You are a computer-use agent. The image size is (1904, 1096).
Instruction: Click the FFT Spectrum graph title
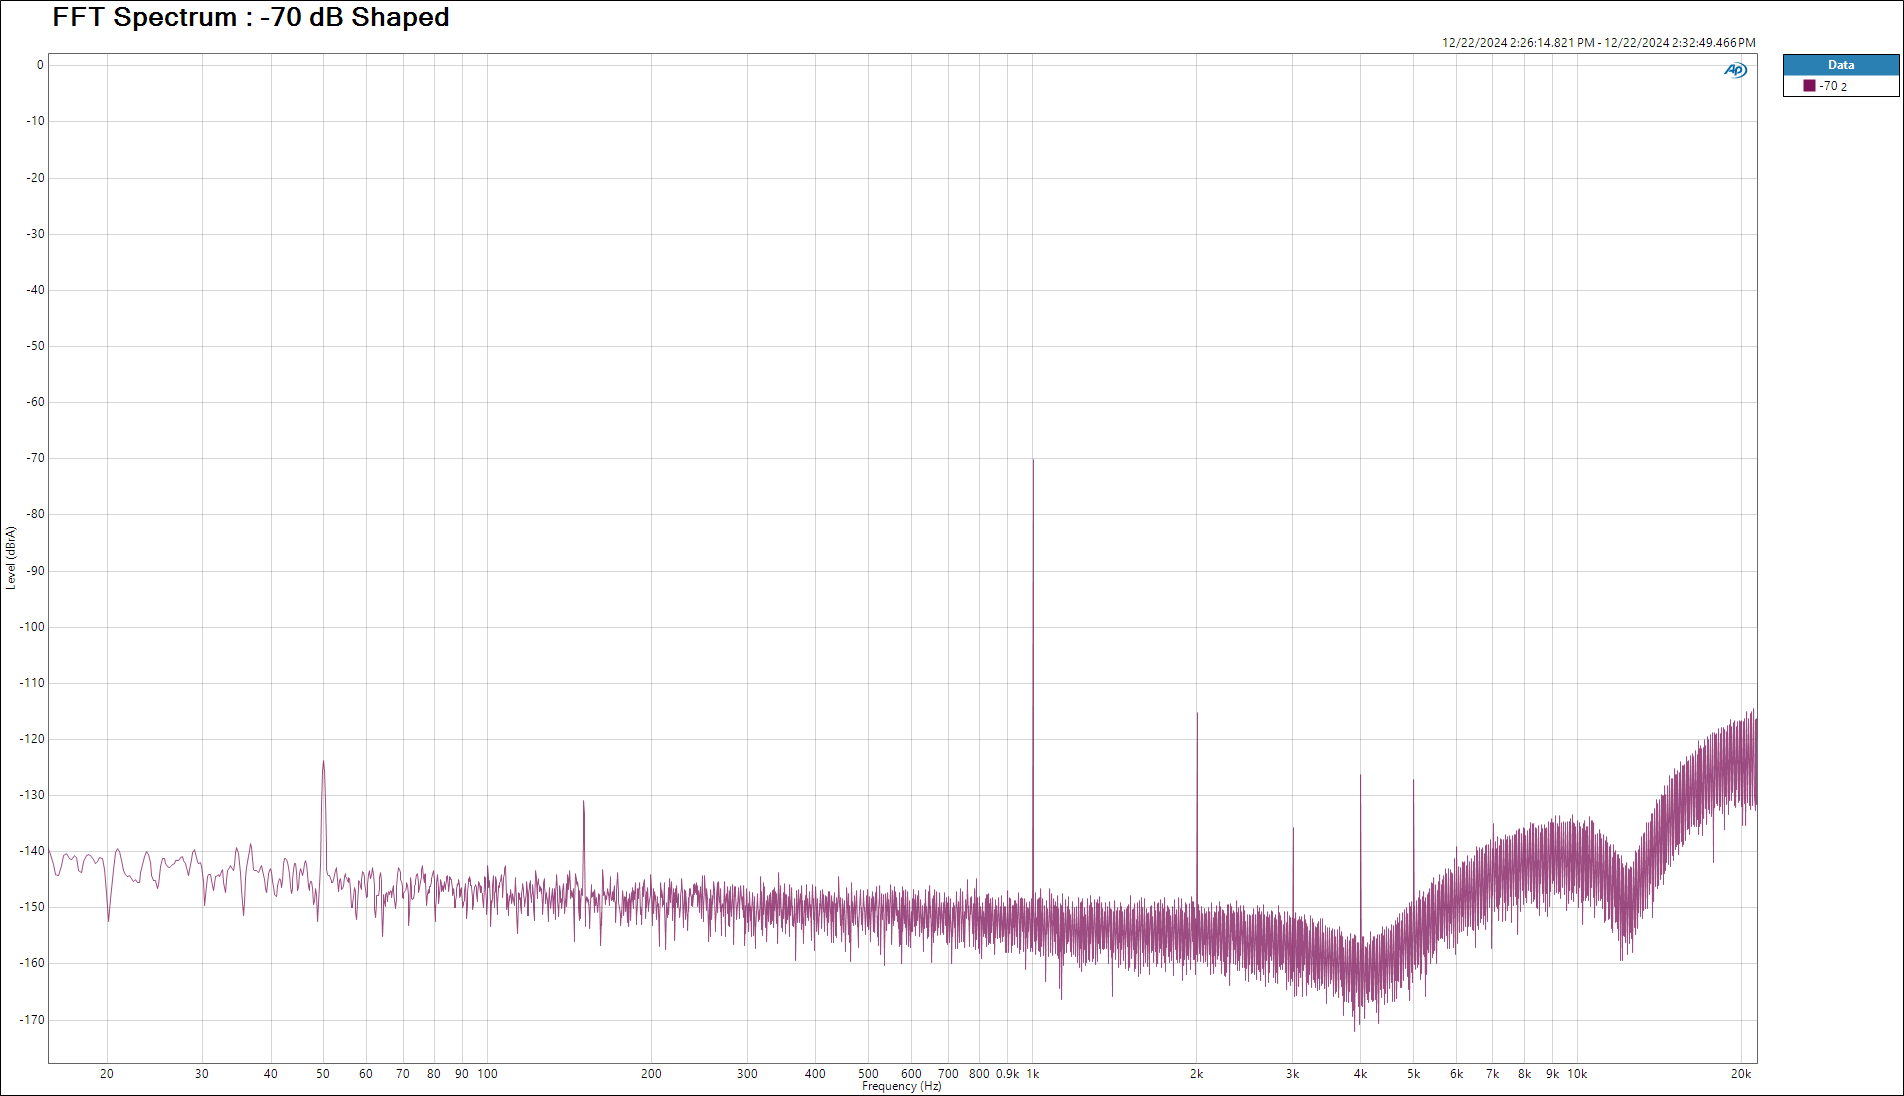(x=250, y=17)
